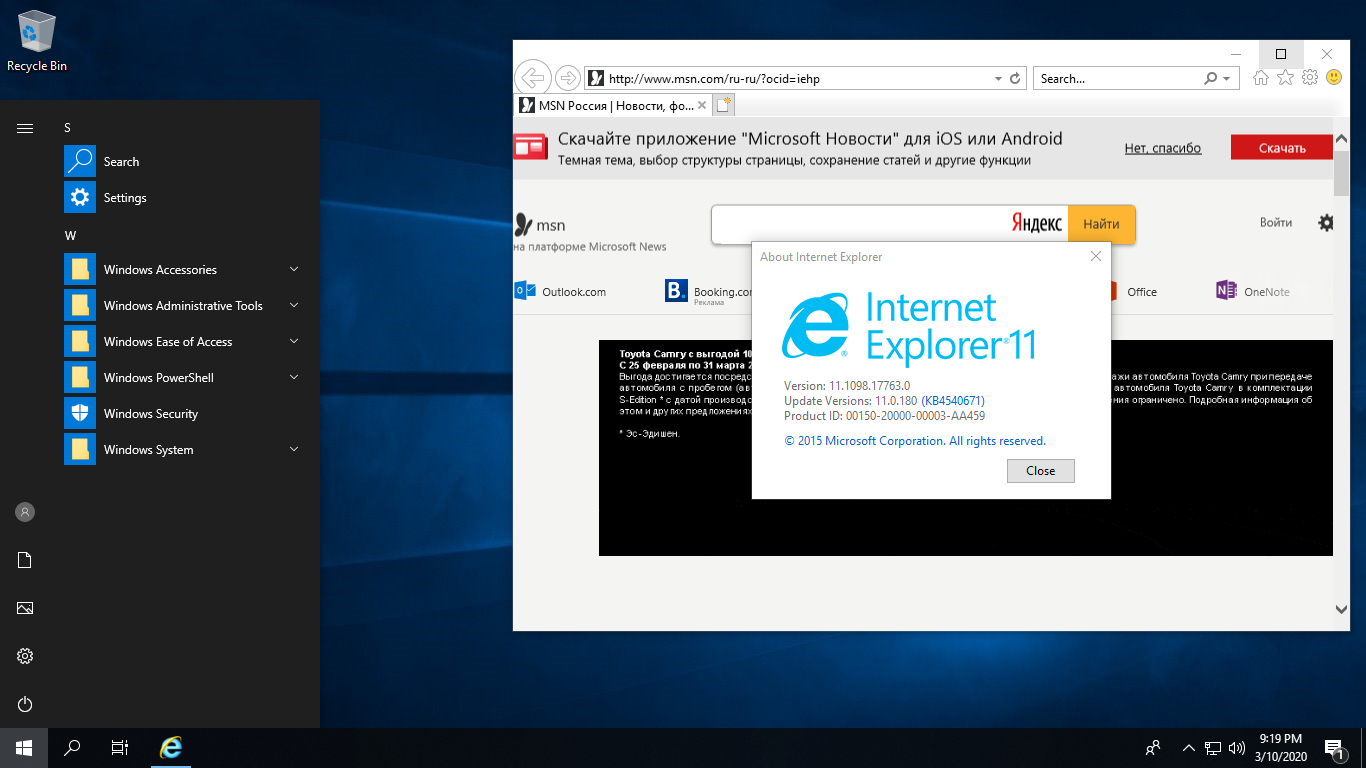
Task: Click the 2015 Microsoft Corporation copyright link
Action: pos(915,441)
